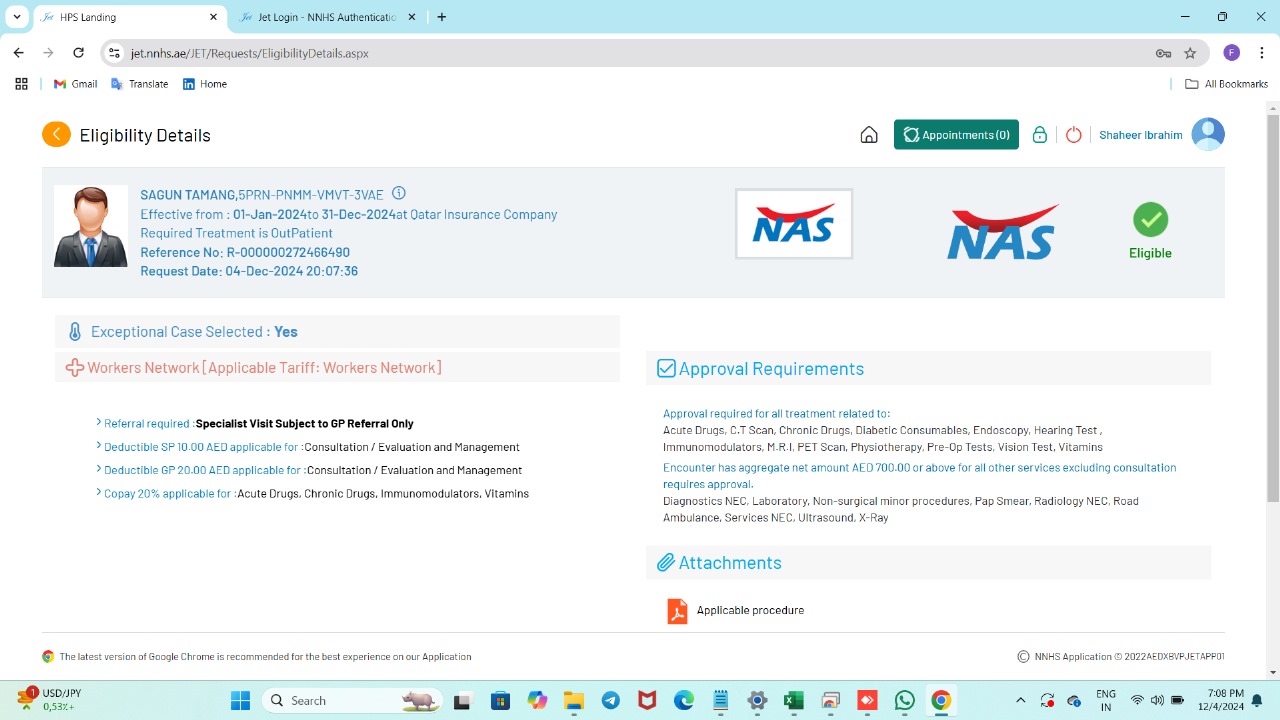Click the info icon beside member ID
Screen dimensions: 1280x720
point(399,194)
